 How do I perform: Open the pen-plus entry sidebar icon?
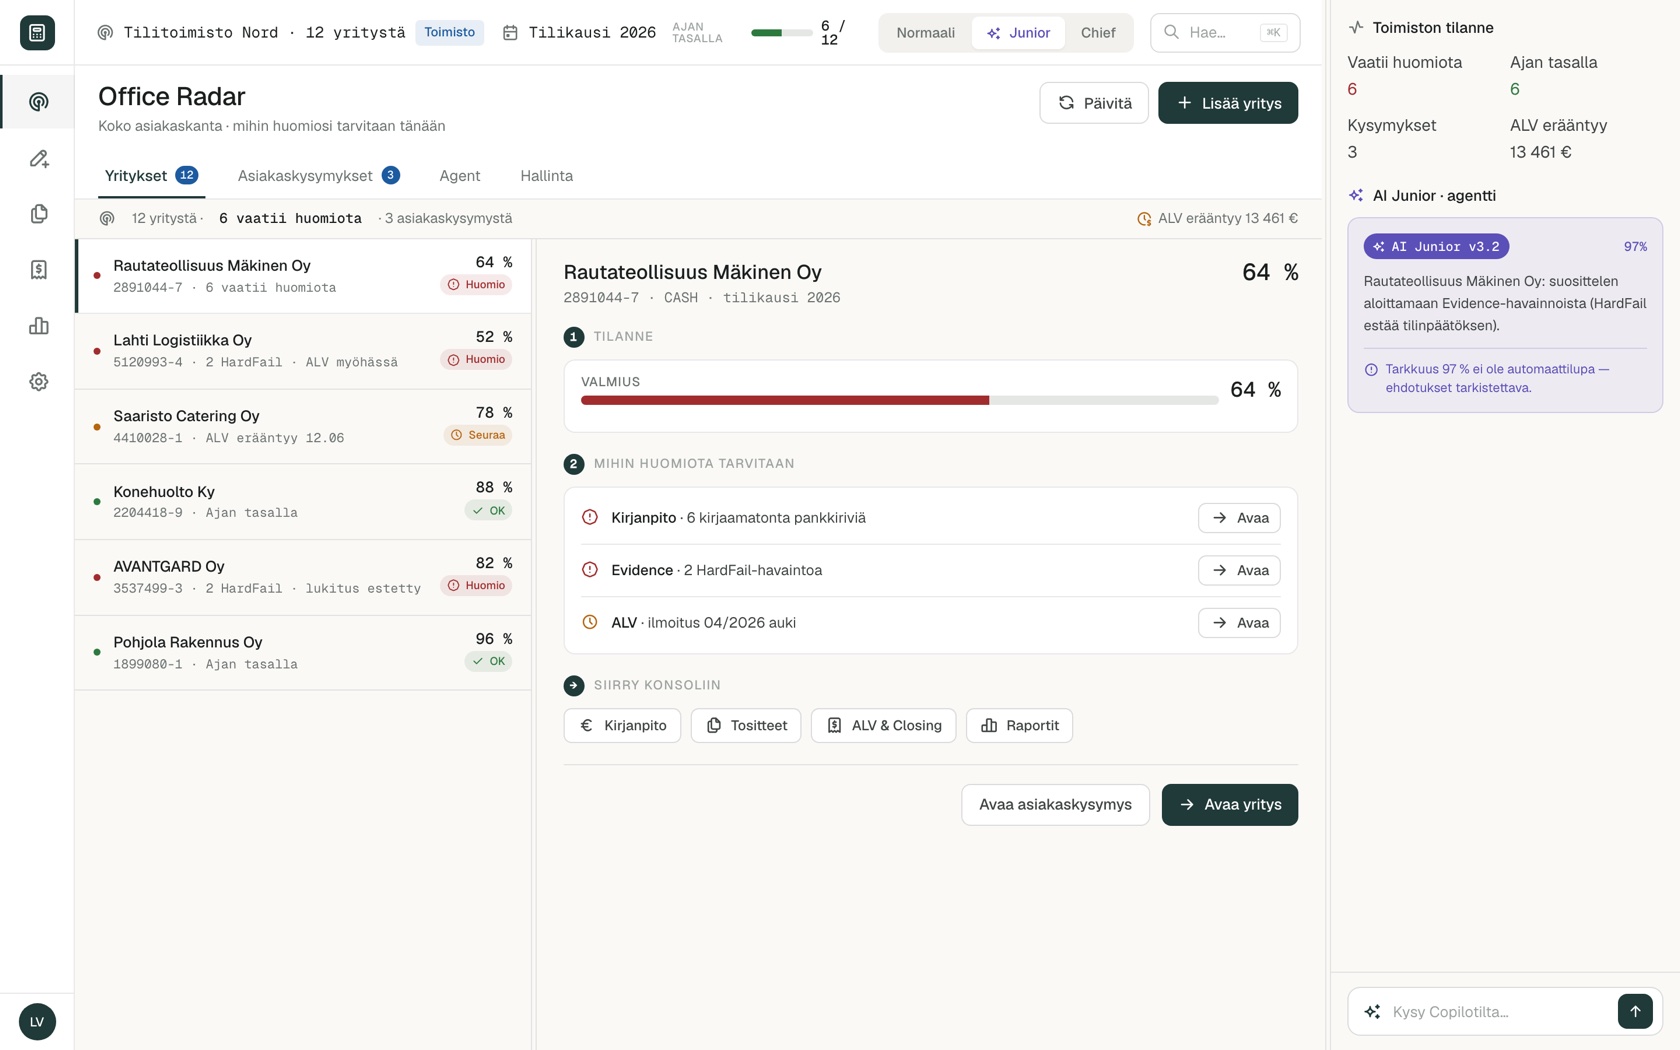click(38, 158)
